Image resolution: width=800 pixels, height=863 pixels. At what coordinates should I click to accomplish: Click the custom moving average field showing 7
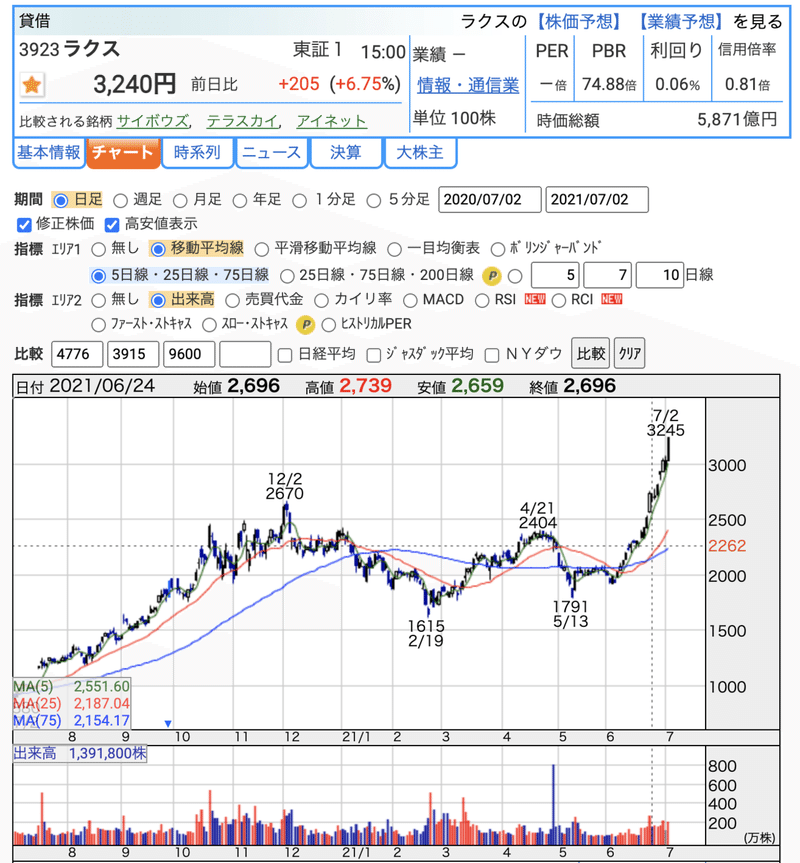click(x=607, y=275)
